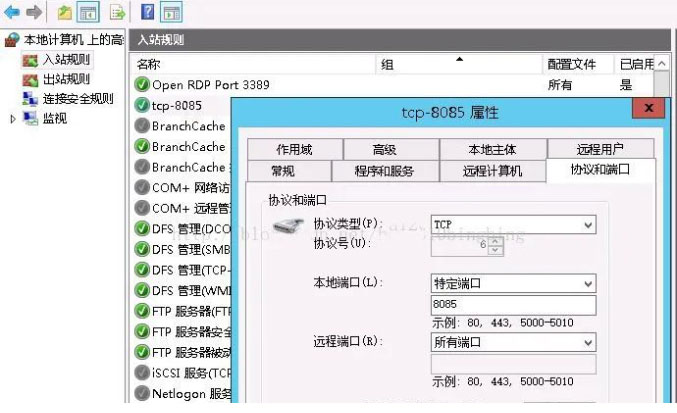677x413 pixels.
Task: Click the Forward arrow in the toolbar
Action: point(34,12)
